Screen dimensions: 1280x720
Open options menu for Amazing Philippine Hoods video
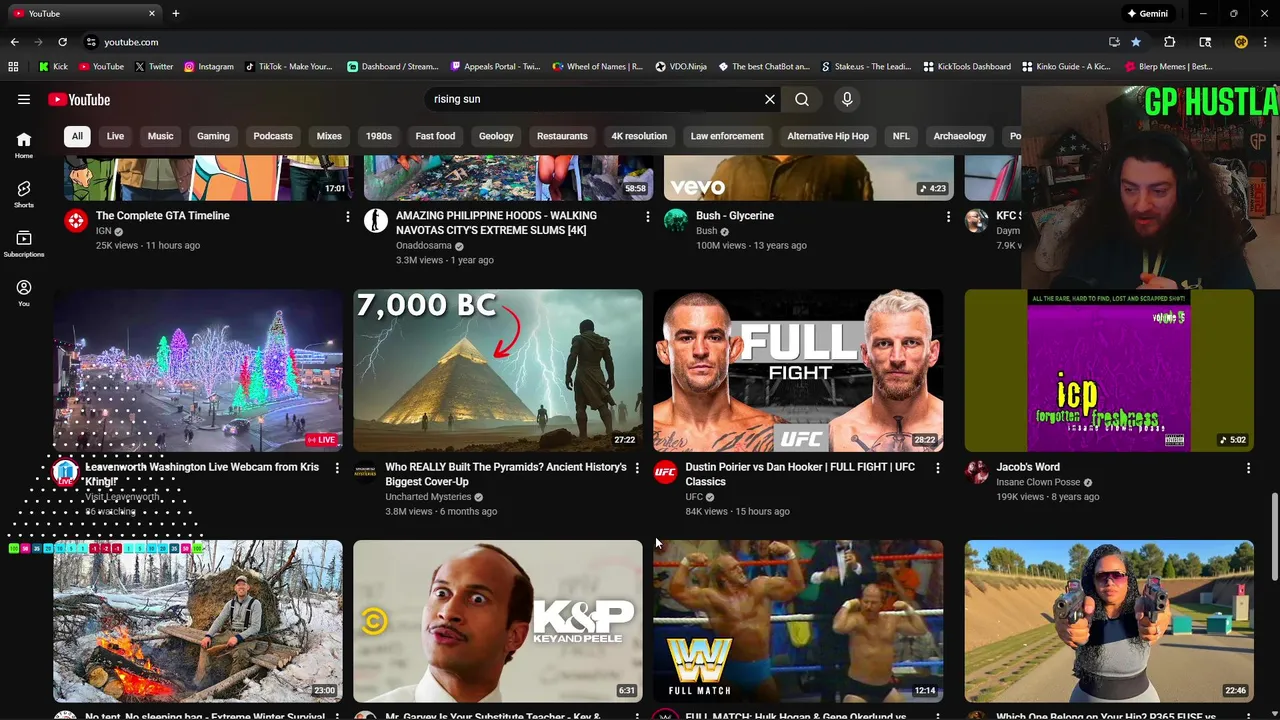[x=648, y=216]
